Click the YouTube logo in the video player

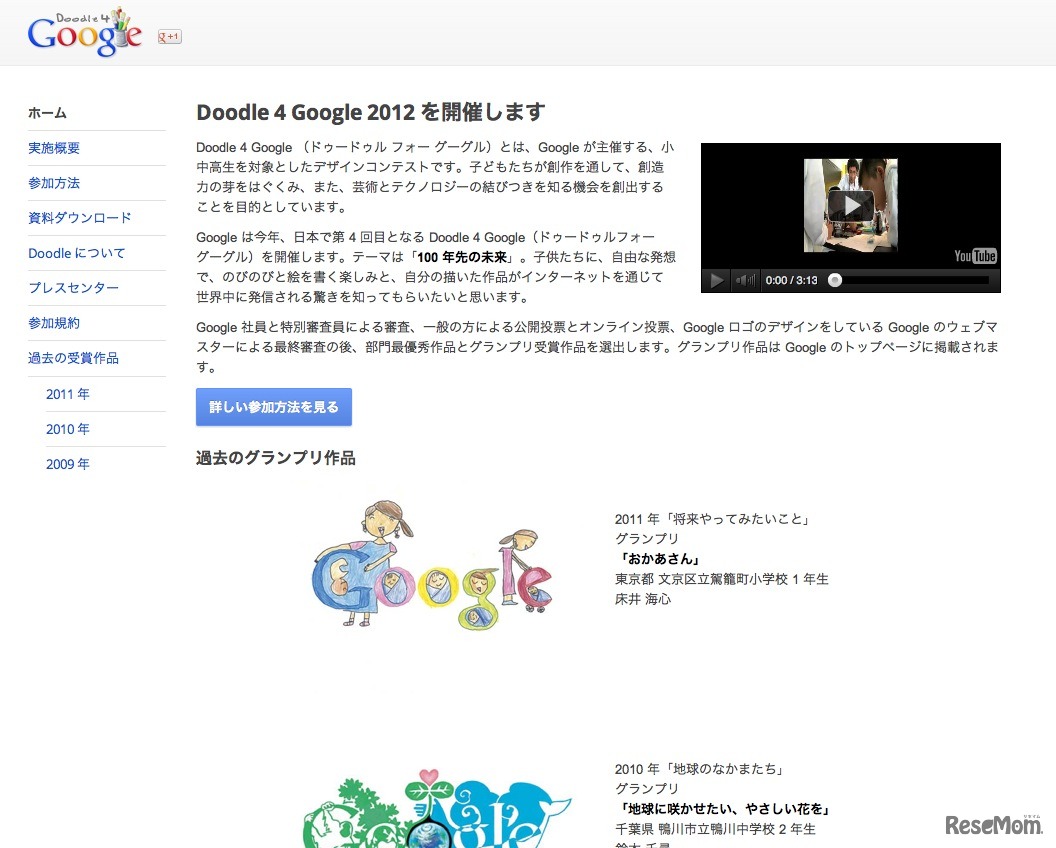[x=975, y=256]
